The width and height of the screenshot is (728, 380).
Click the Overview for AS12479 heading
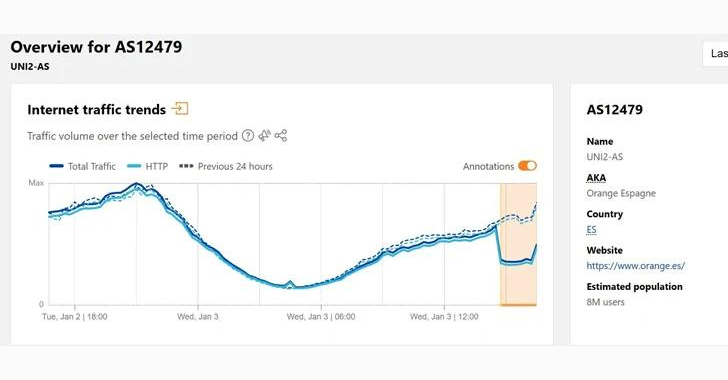coord(97,47)
